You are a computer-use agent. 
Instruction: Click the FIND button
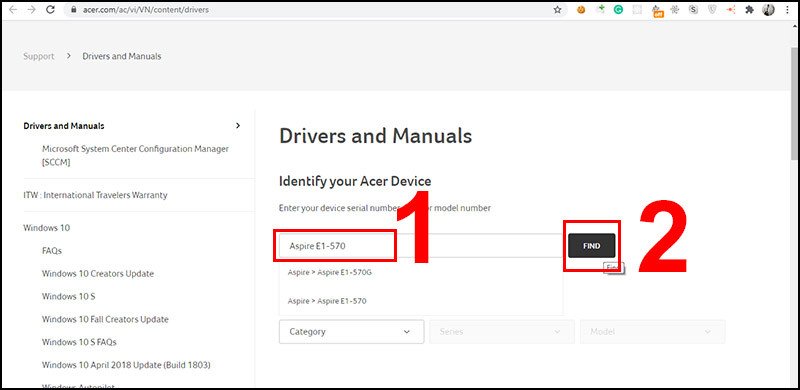tap(592, 246)
